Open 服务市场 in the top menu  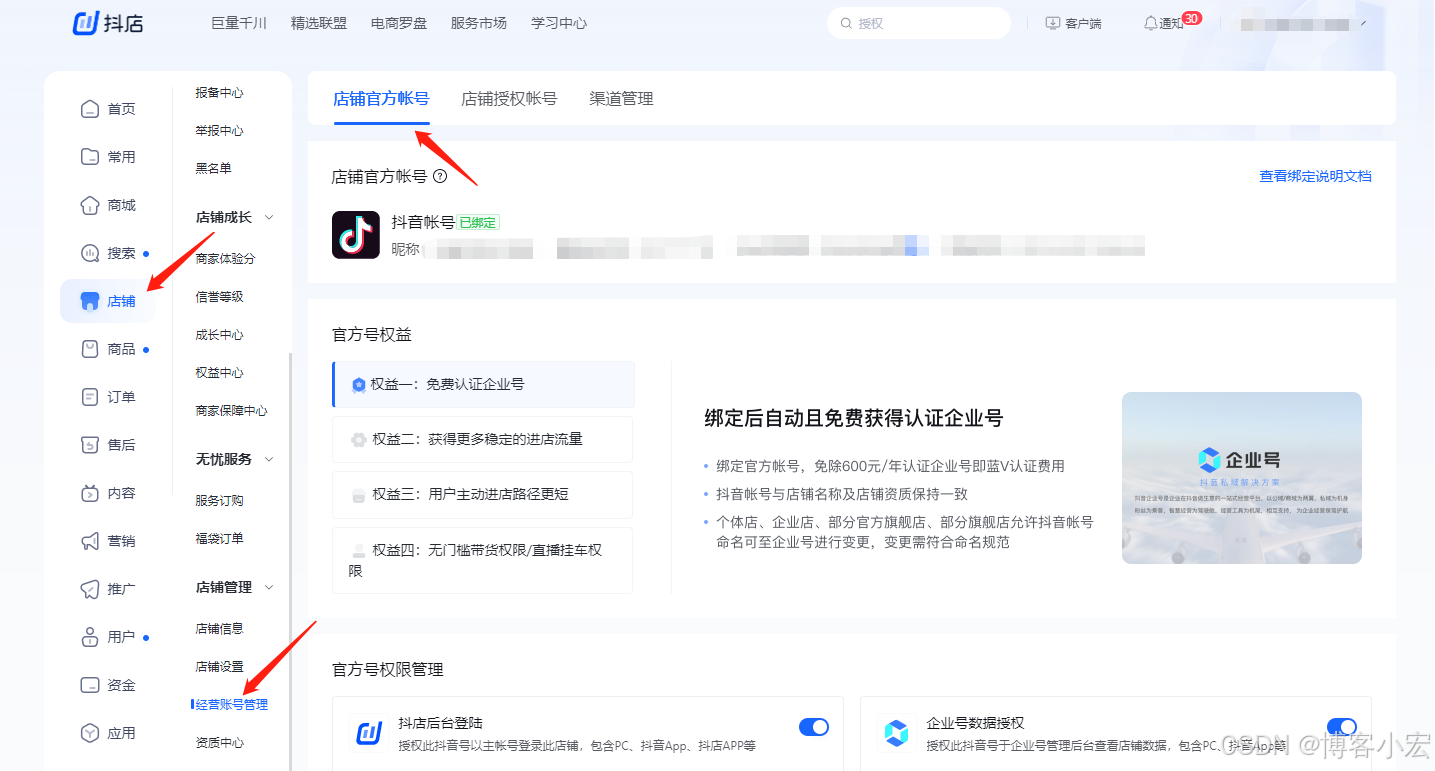(x=479, y=23)
